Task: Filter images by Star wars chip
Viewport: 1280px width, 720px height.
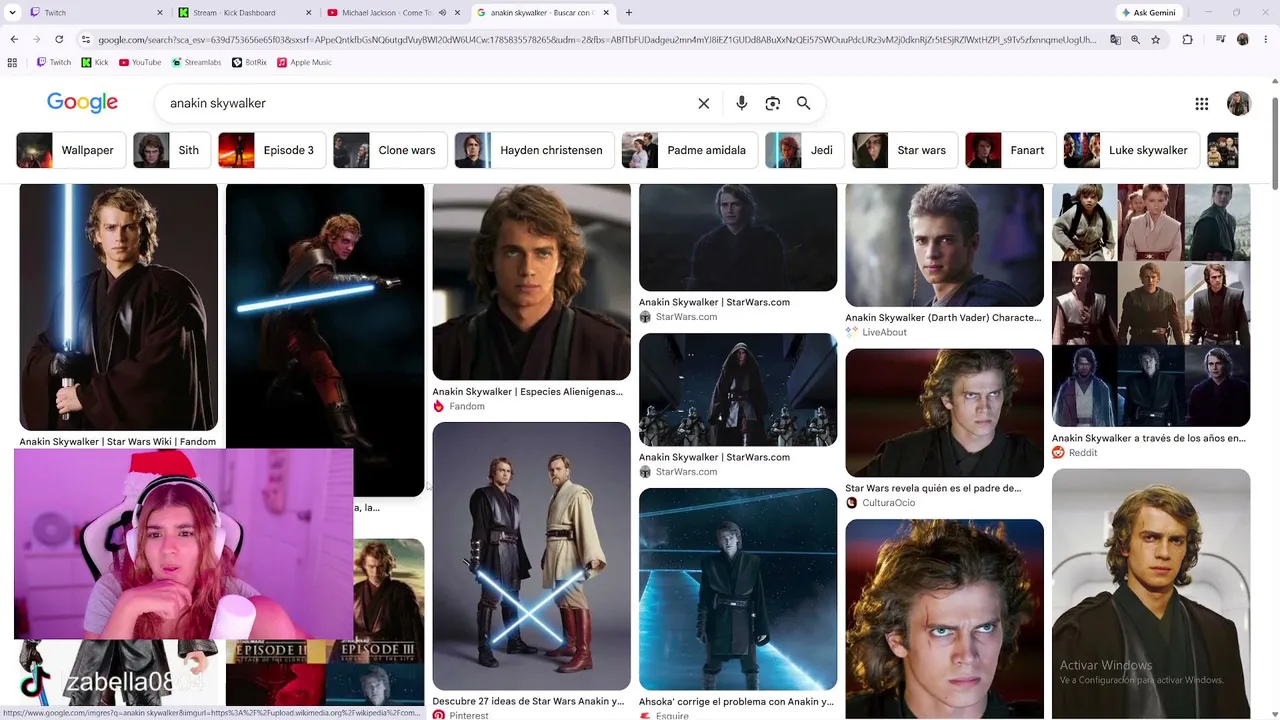Action: click(x=905, y=150)
